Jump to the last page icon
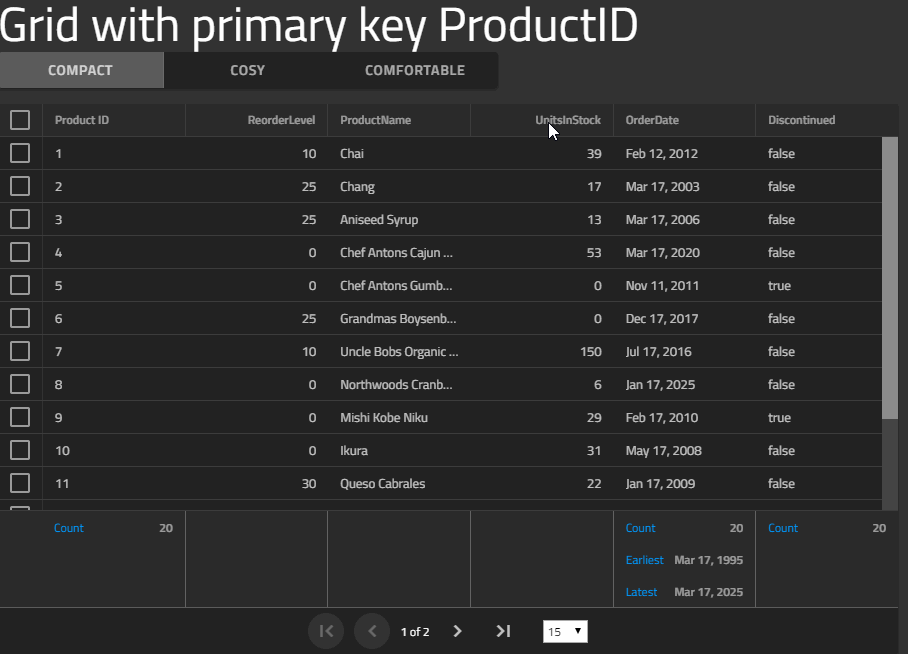Screen dimensions: 908x654 tap(503, 631)
